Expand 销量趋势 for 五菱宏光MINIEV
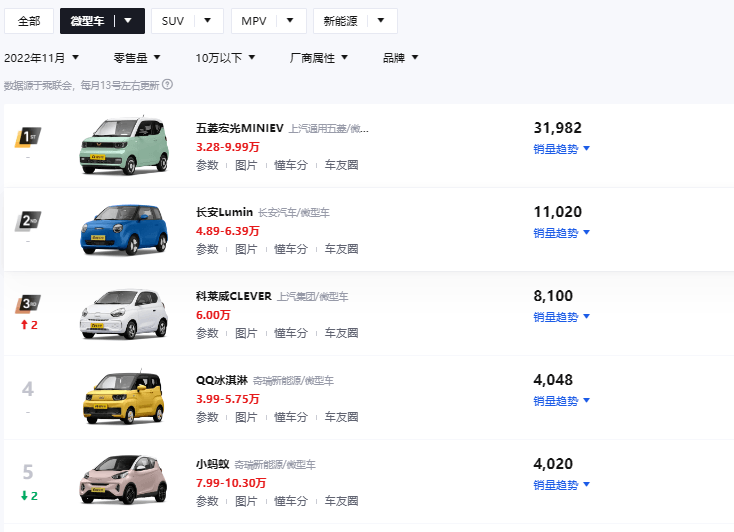 (x=561, y=149)
